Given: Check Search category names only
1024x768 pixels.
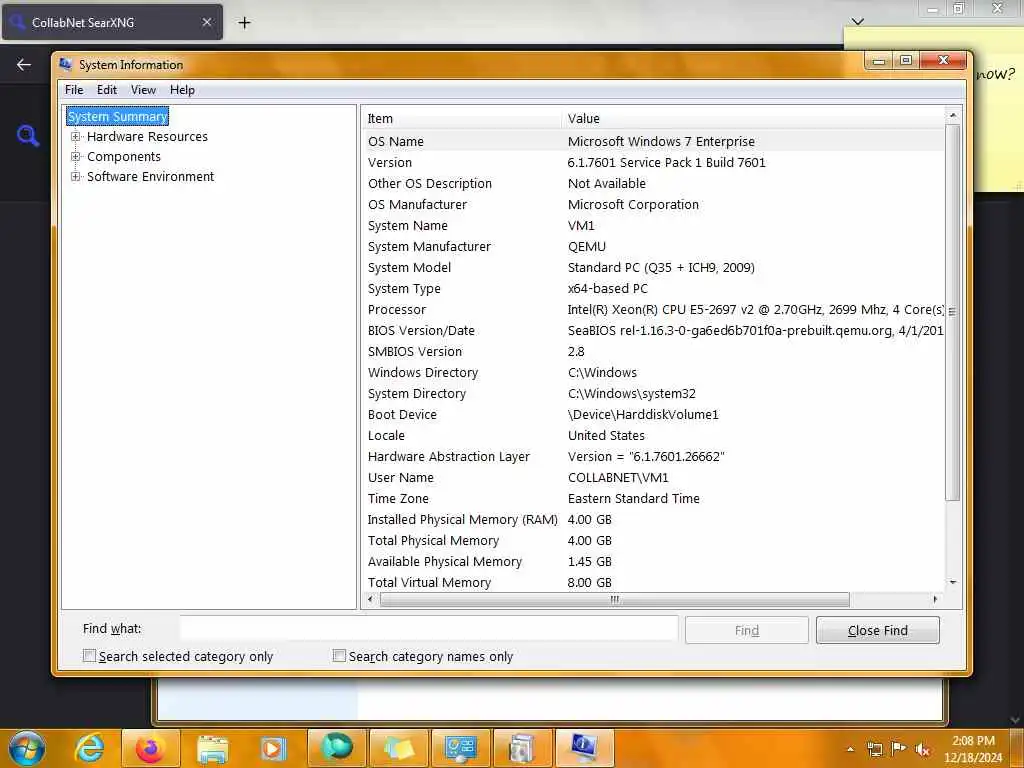Looking at the screenshot, I should 339,656.
